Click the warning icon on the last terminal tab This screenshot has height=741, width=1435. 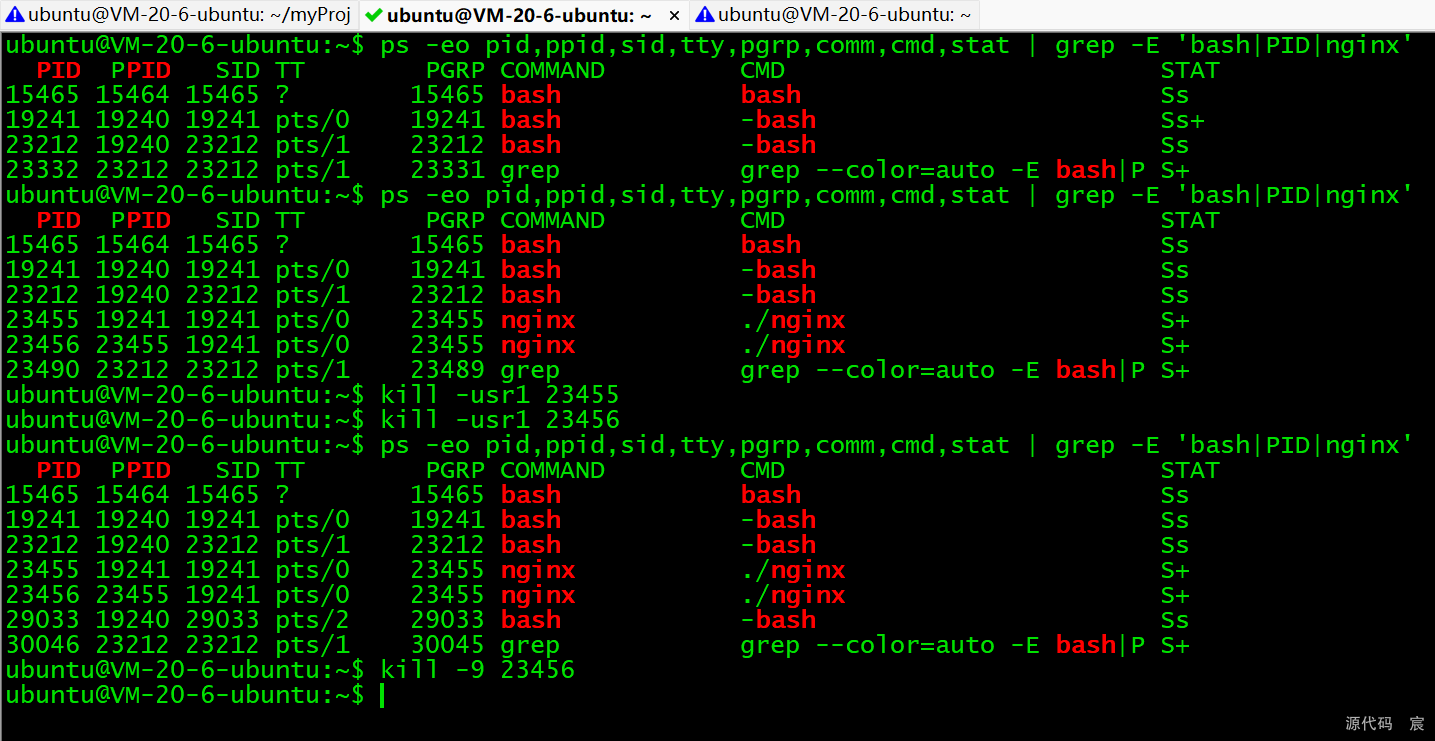[705, 15]
